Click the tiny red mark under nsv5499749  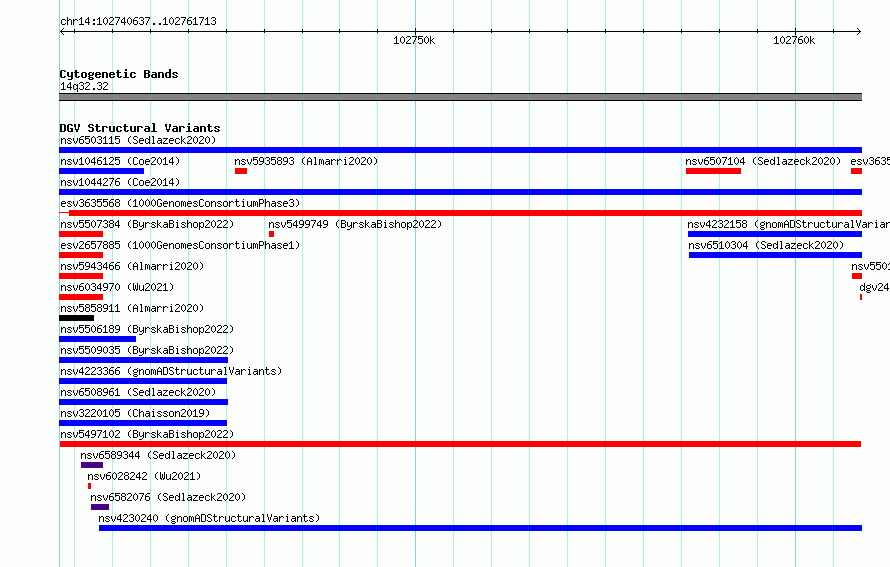point(271,234)
